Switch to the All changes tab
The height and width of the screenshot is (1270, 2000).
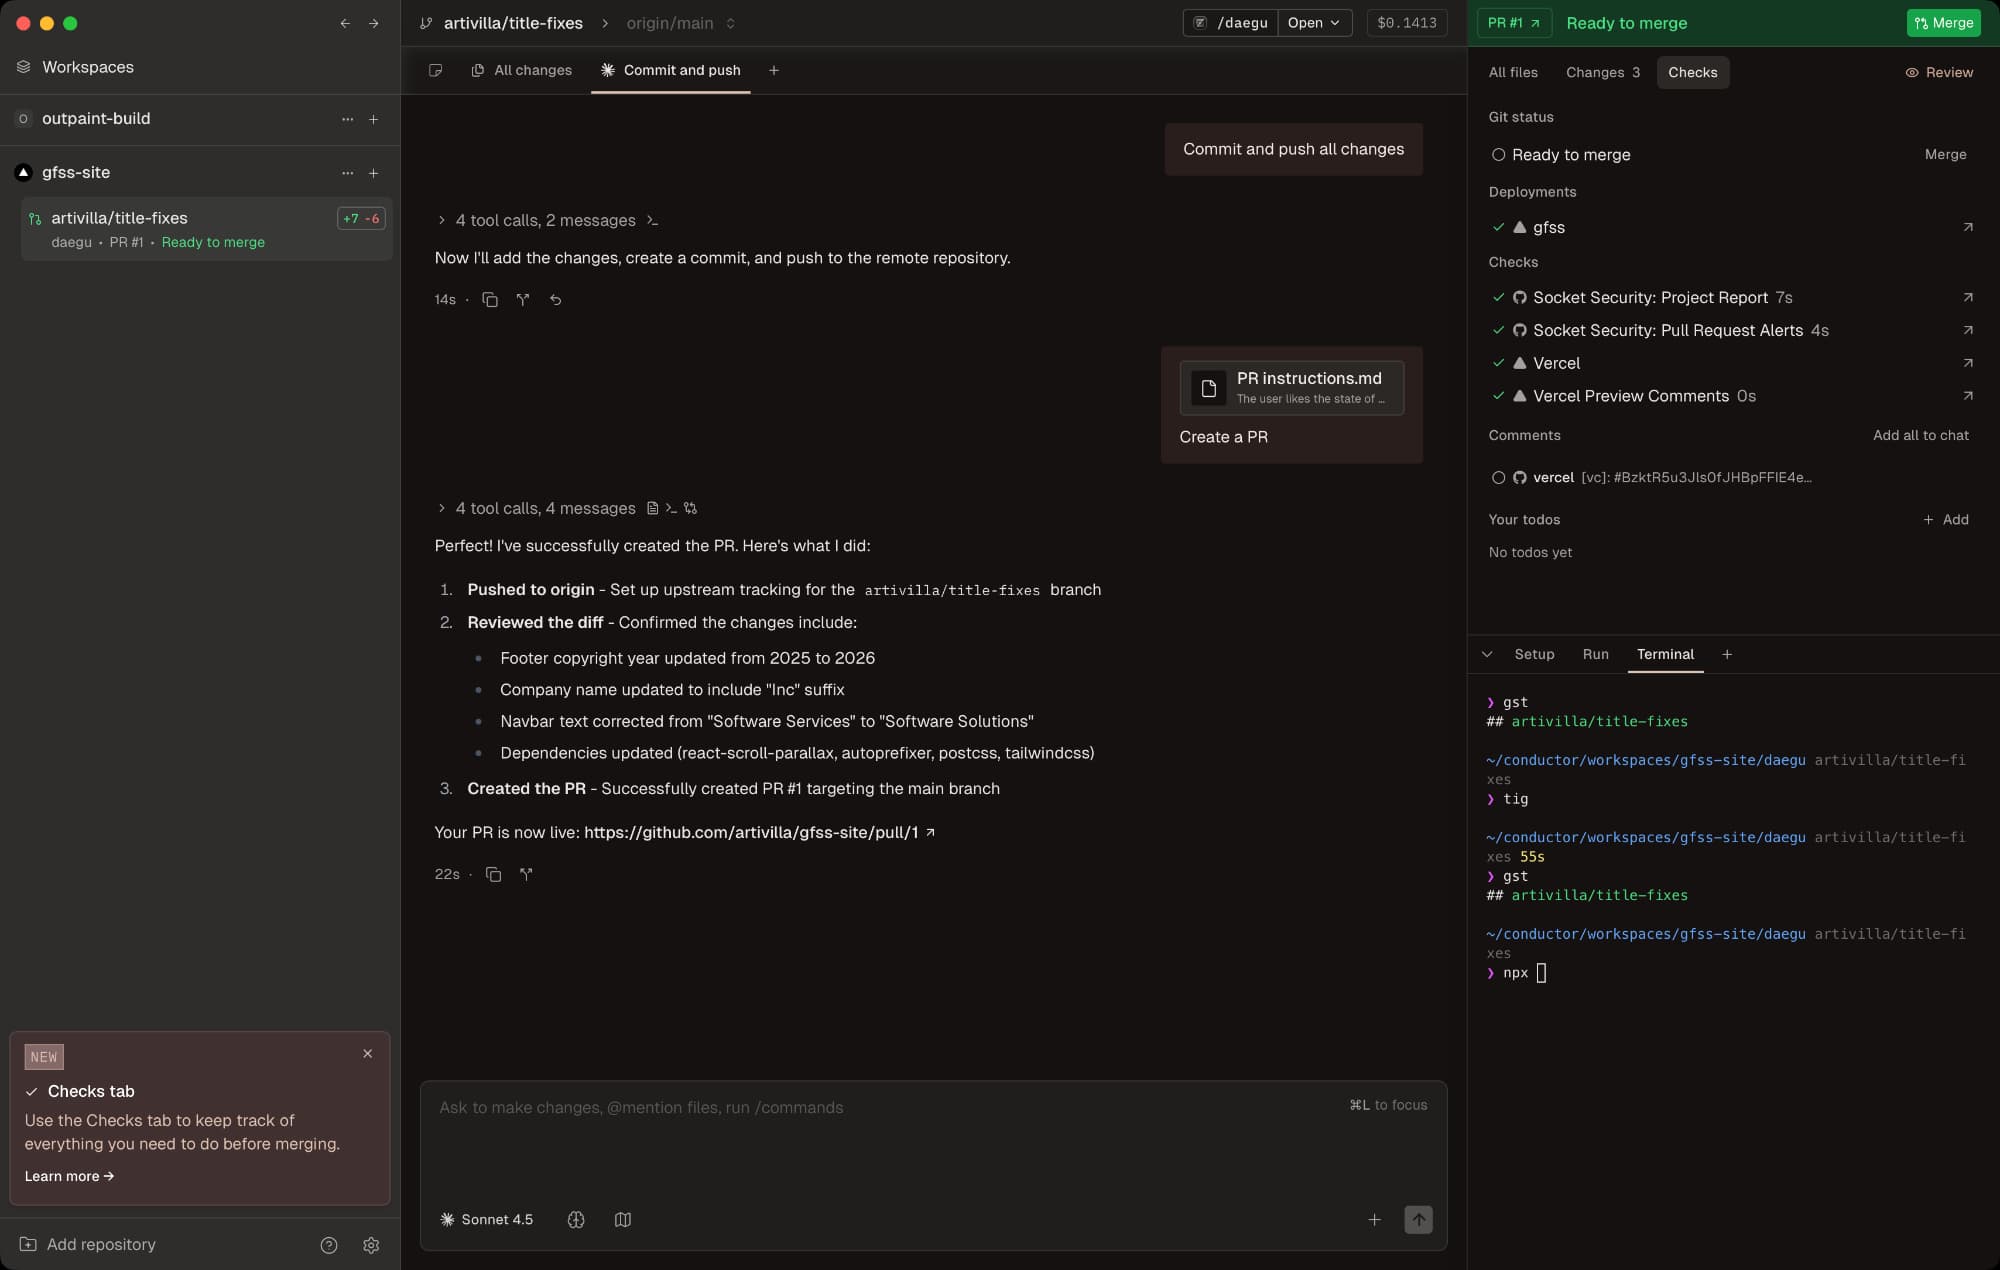point(522,70)
